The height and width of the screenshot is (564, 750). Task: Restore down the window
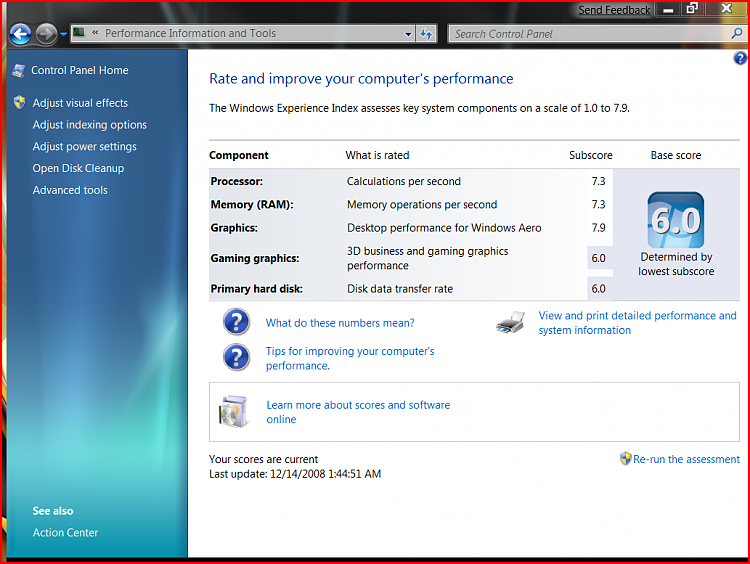click(x=692, y=9)
